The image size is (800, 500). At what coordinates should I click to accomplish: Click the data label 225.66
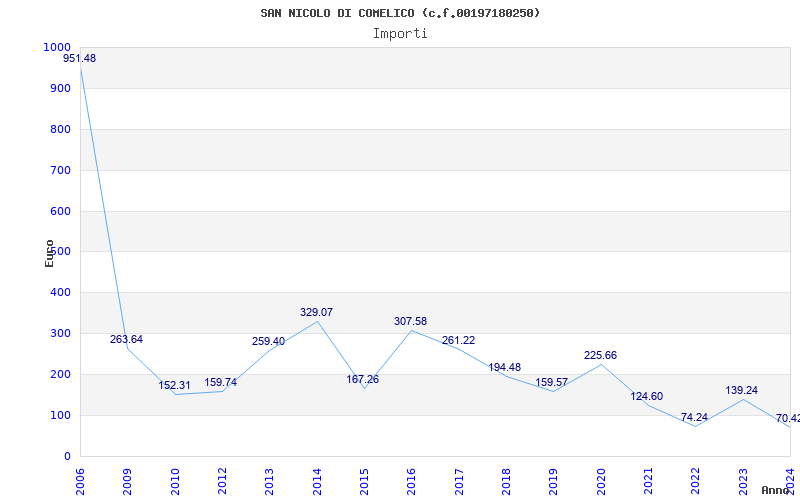pyautogui.click(x=601, y=355)
